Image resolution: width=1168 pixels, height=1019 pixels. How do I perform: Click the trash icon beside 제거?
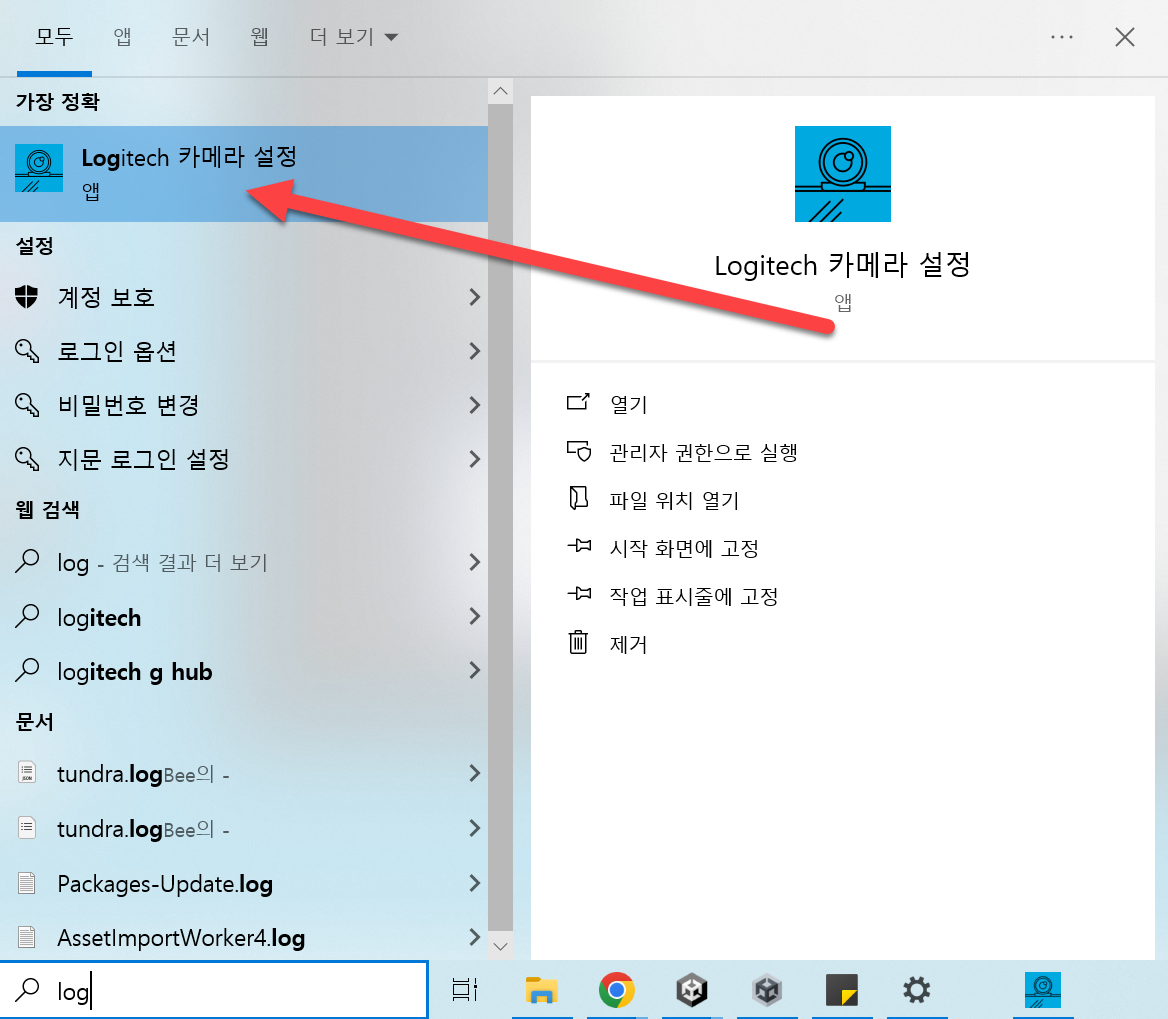click(x=578, y=642)
